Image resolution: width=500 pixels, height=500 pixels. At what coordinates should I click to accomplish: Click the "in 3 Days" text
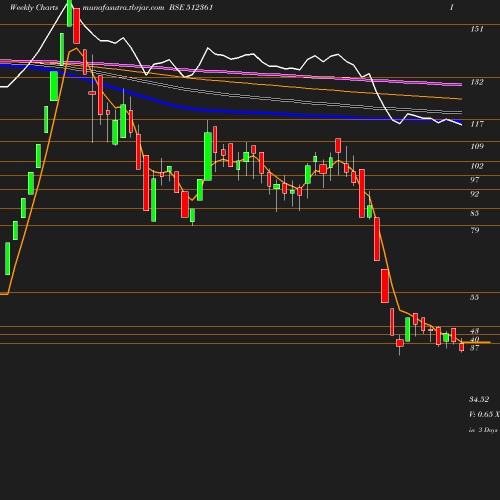click(x=483, y=430)
